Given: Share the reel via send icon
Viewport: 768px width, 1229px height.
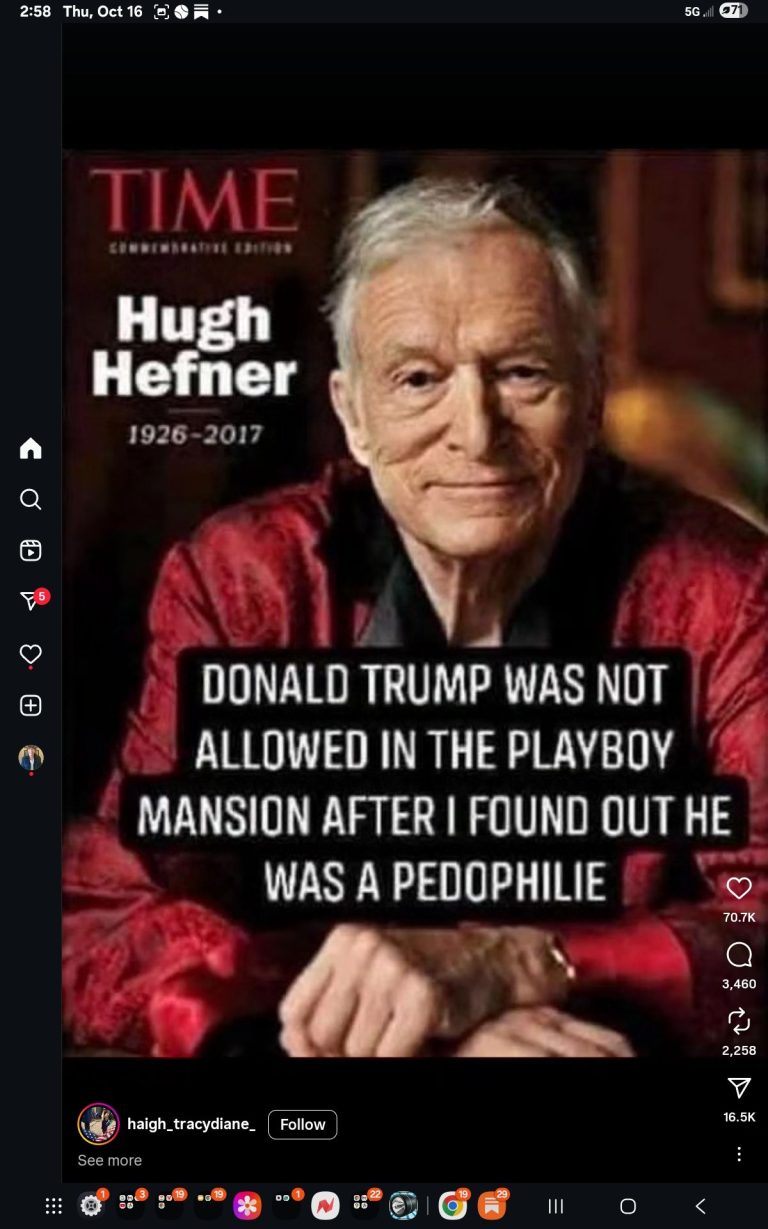Looking at the screenshot, I should [739, 1088].
